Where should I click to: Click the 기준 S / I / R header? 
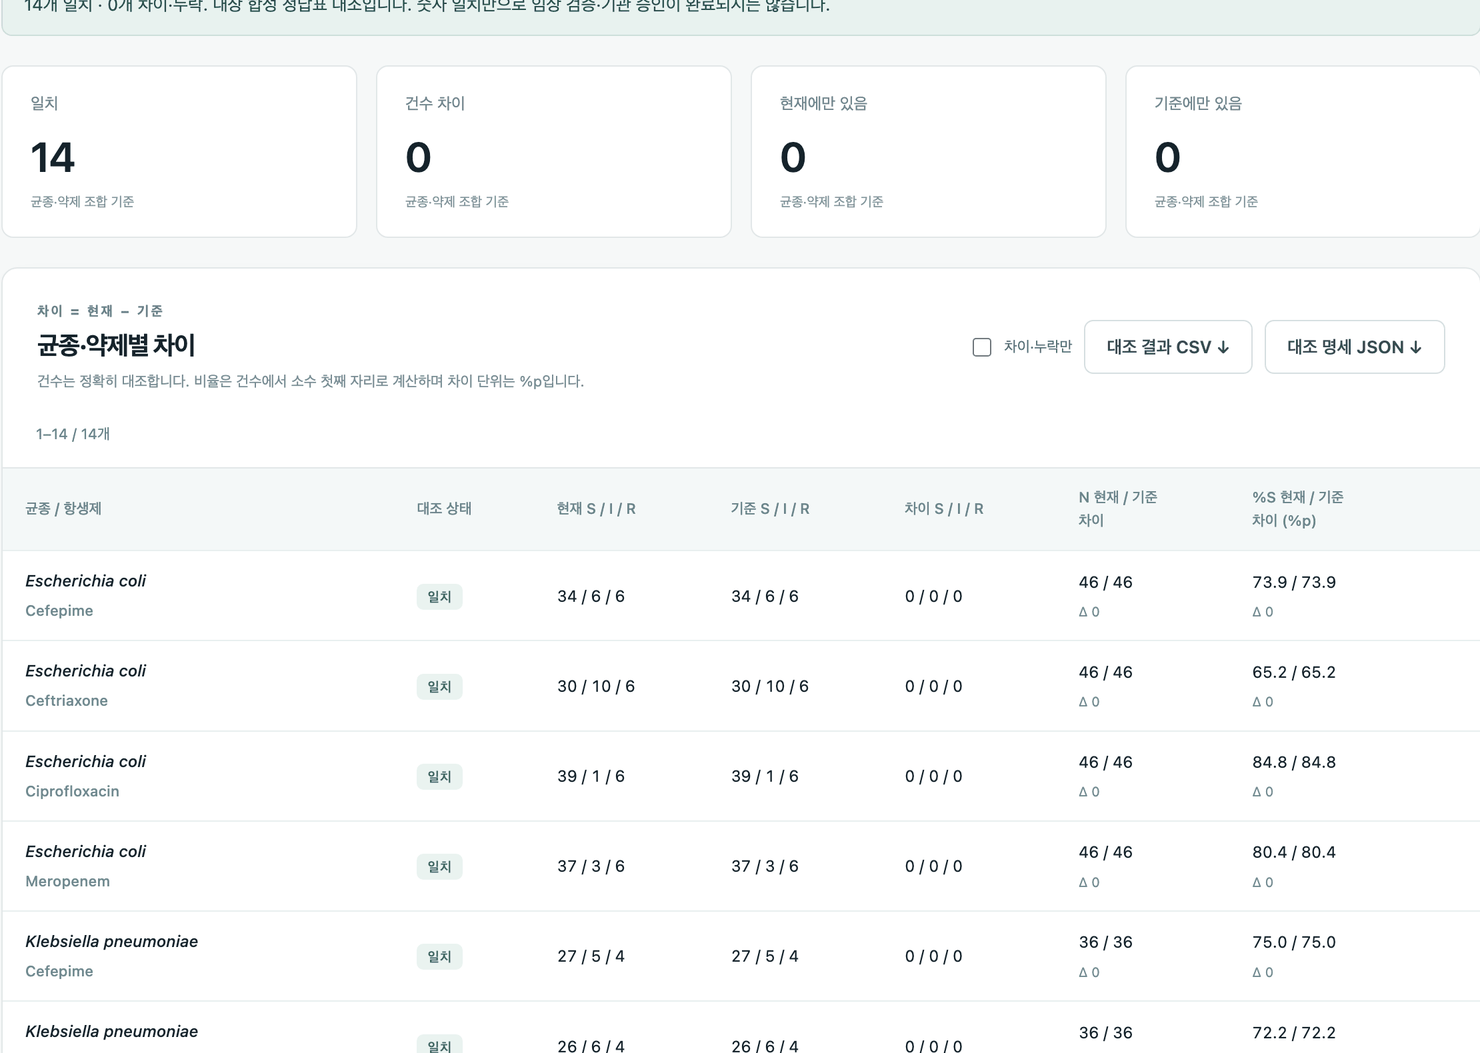click(x=770, y=509)
